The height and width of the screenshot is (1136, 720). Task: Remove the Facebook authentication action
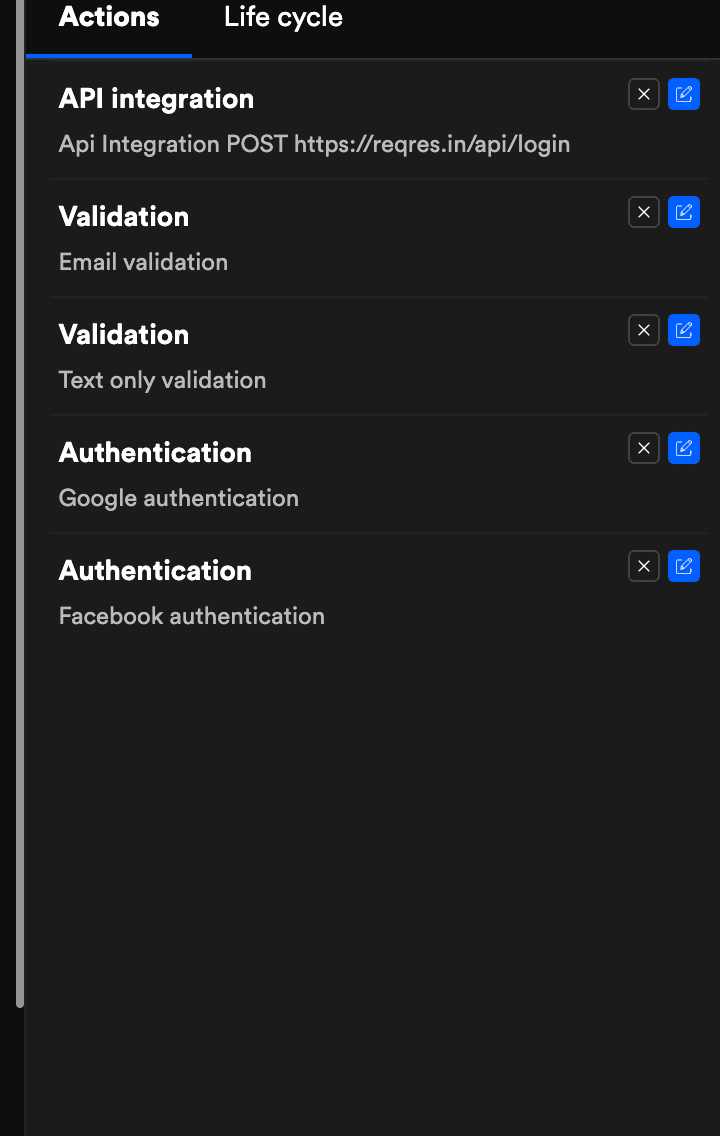coord(644,567)
